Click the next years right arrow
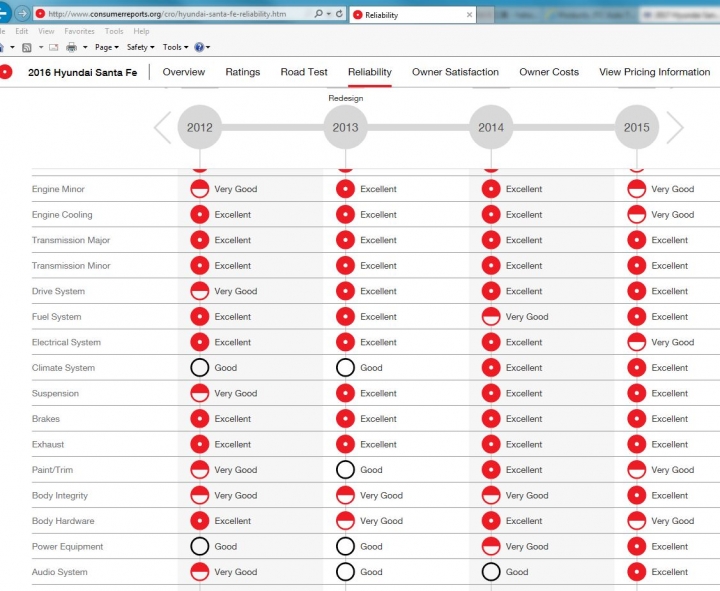 tap(675, 127)
